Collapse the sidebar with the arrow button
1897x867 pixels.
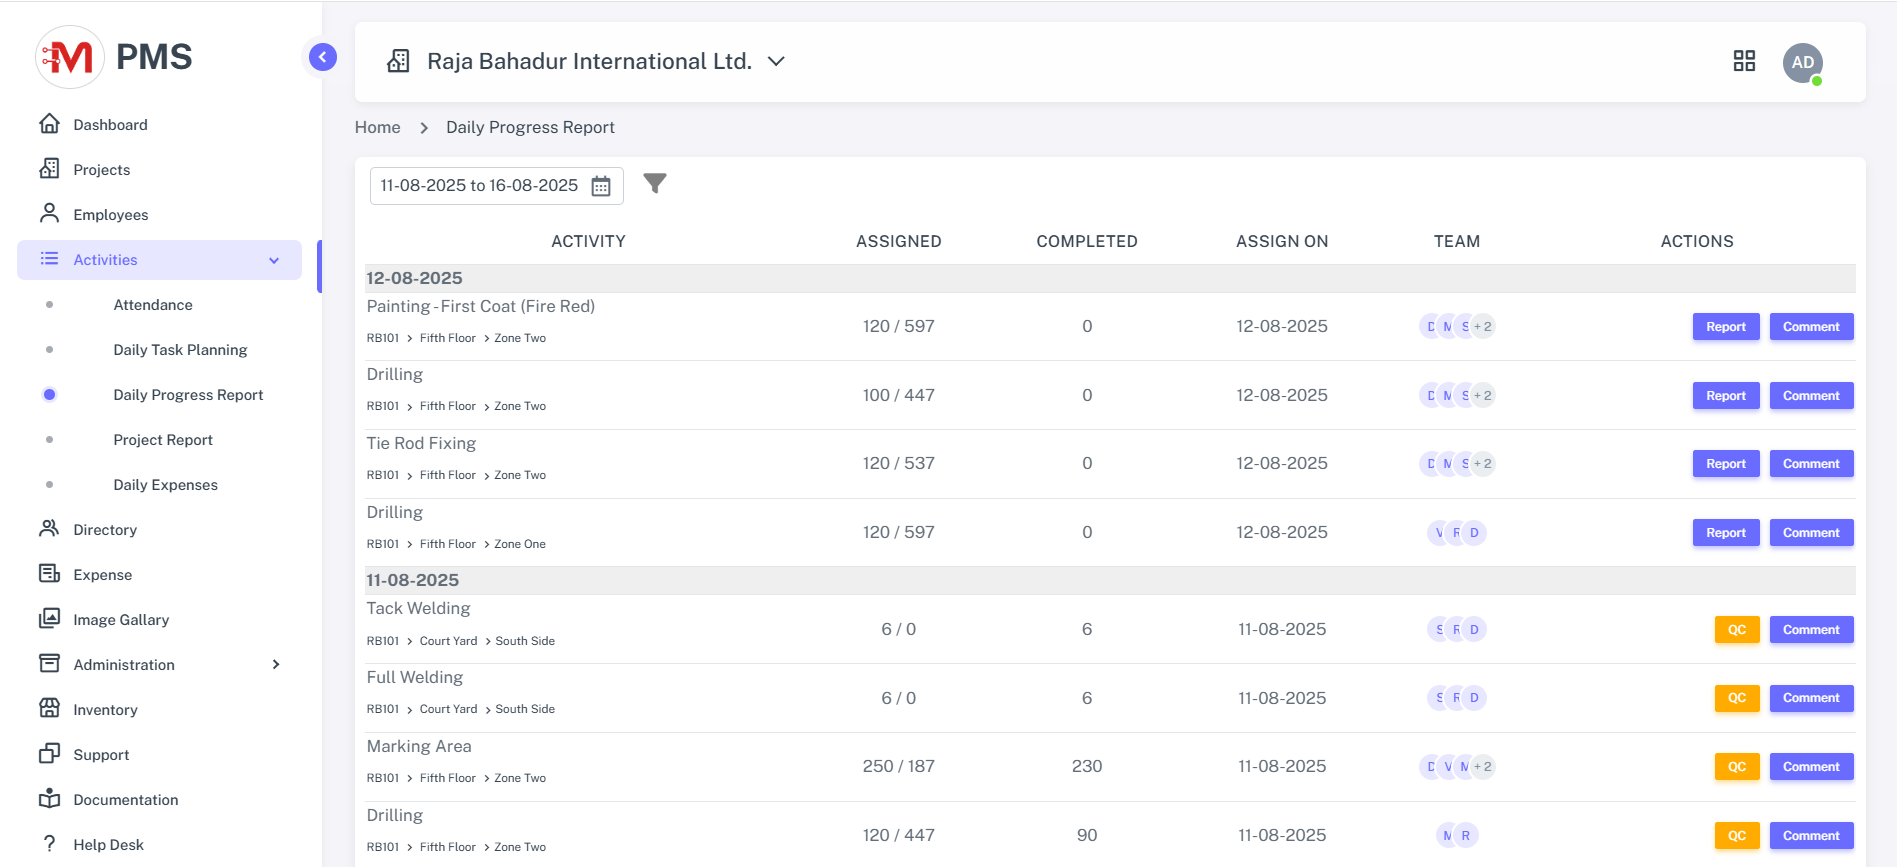(322, 57)
